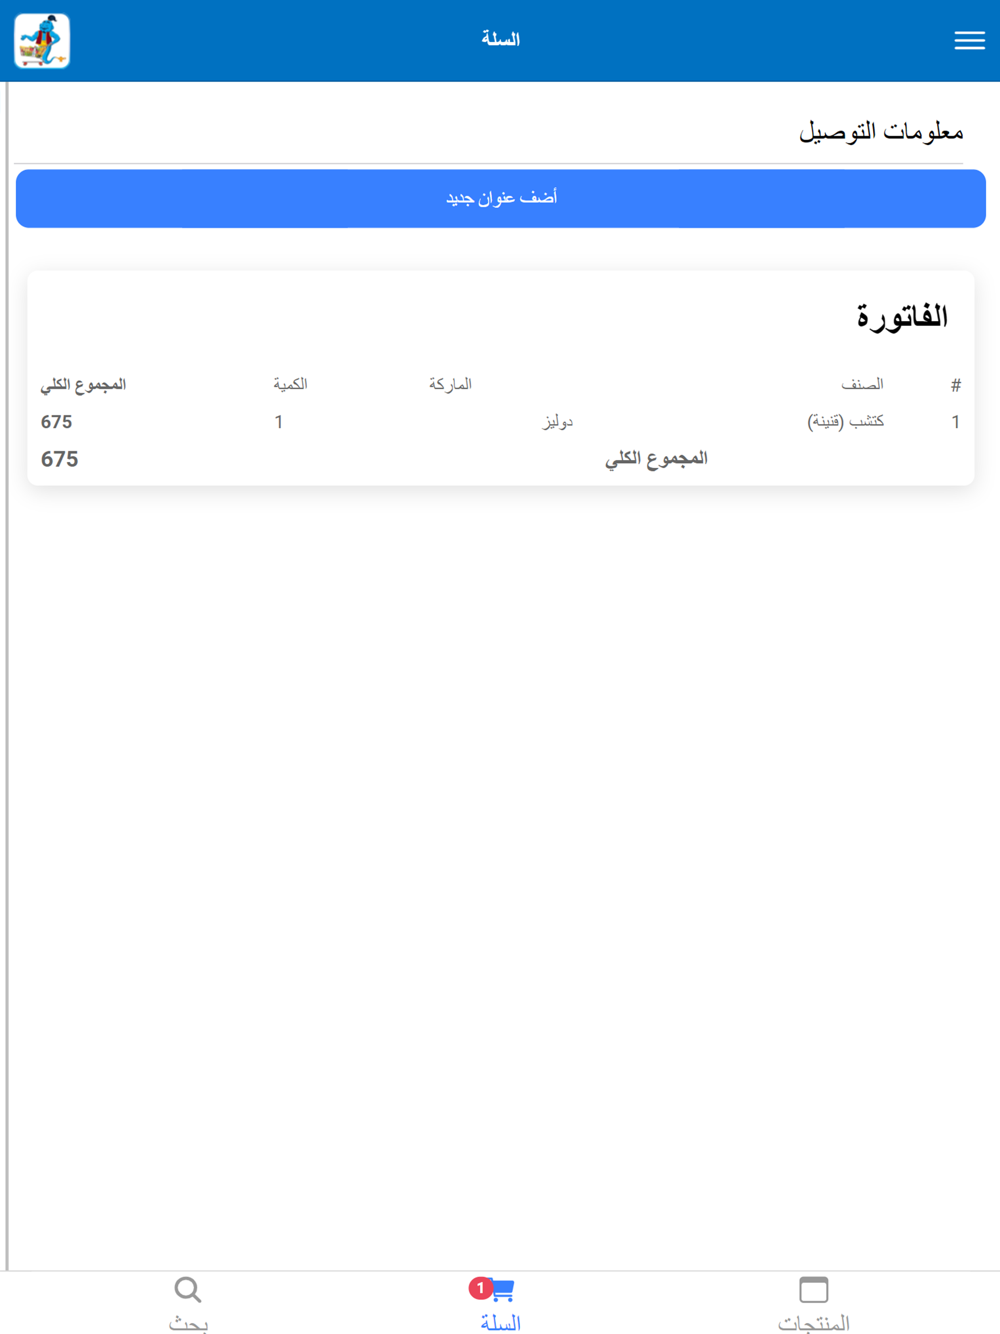Open the hamburger menu icon
This screenshot has height=1334, width=1000.
click(x=969, y=40)
